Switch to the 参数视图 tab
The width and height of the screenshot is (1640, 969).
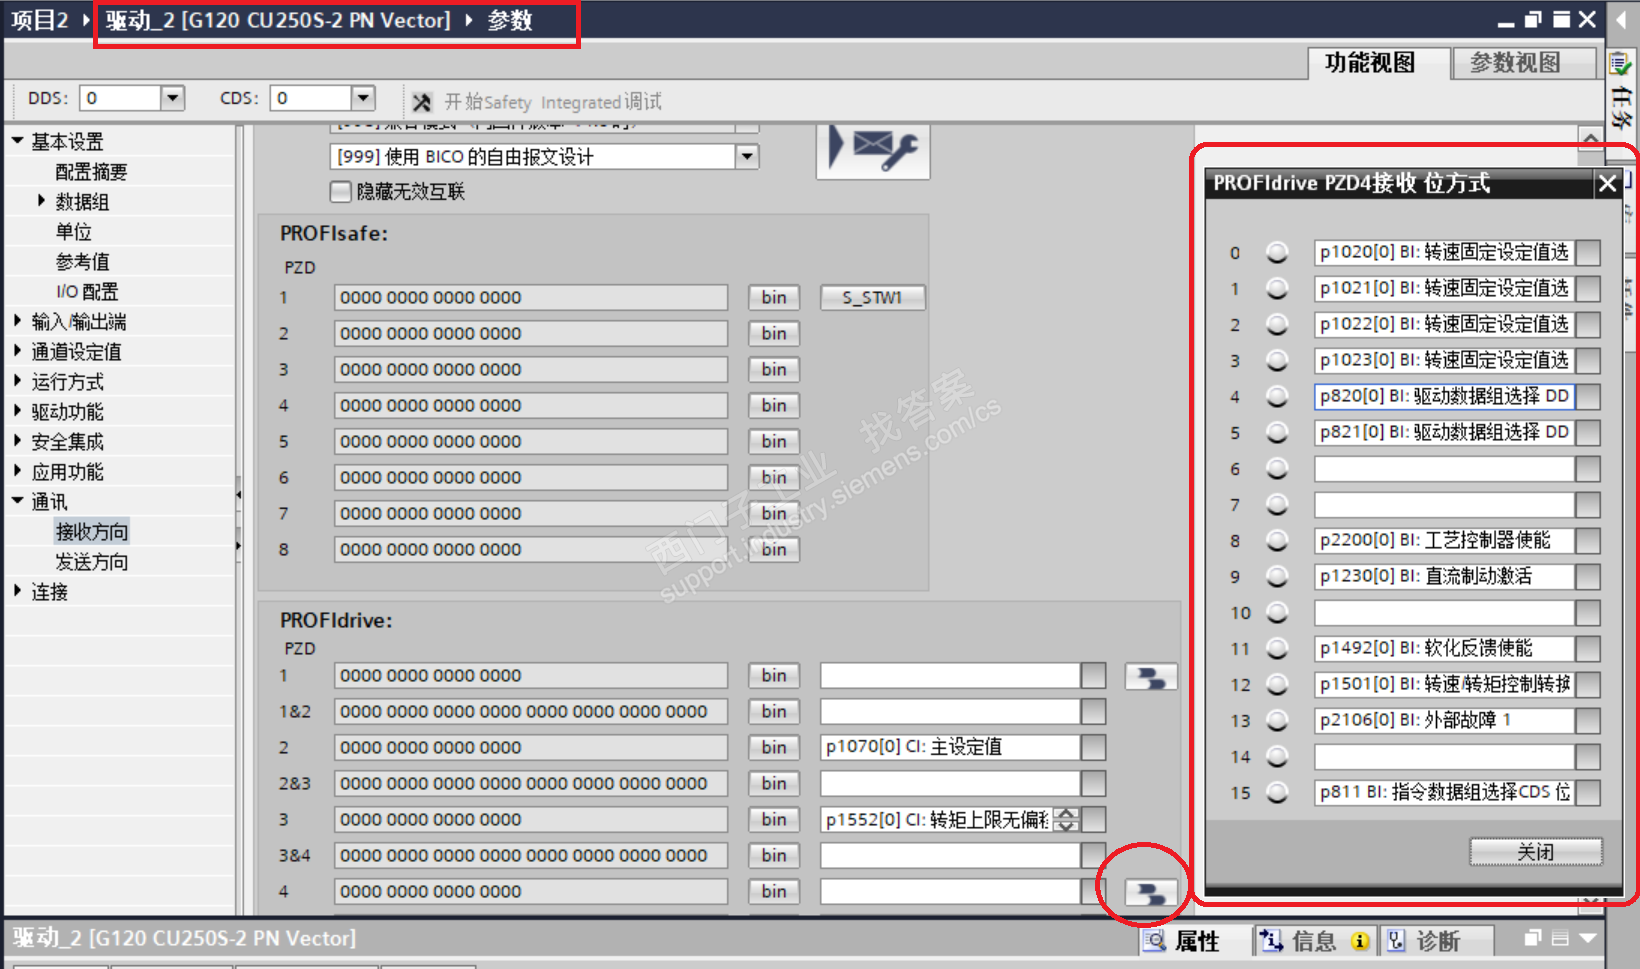pyautogui.click(x=1523, y=63)
